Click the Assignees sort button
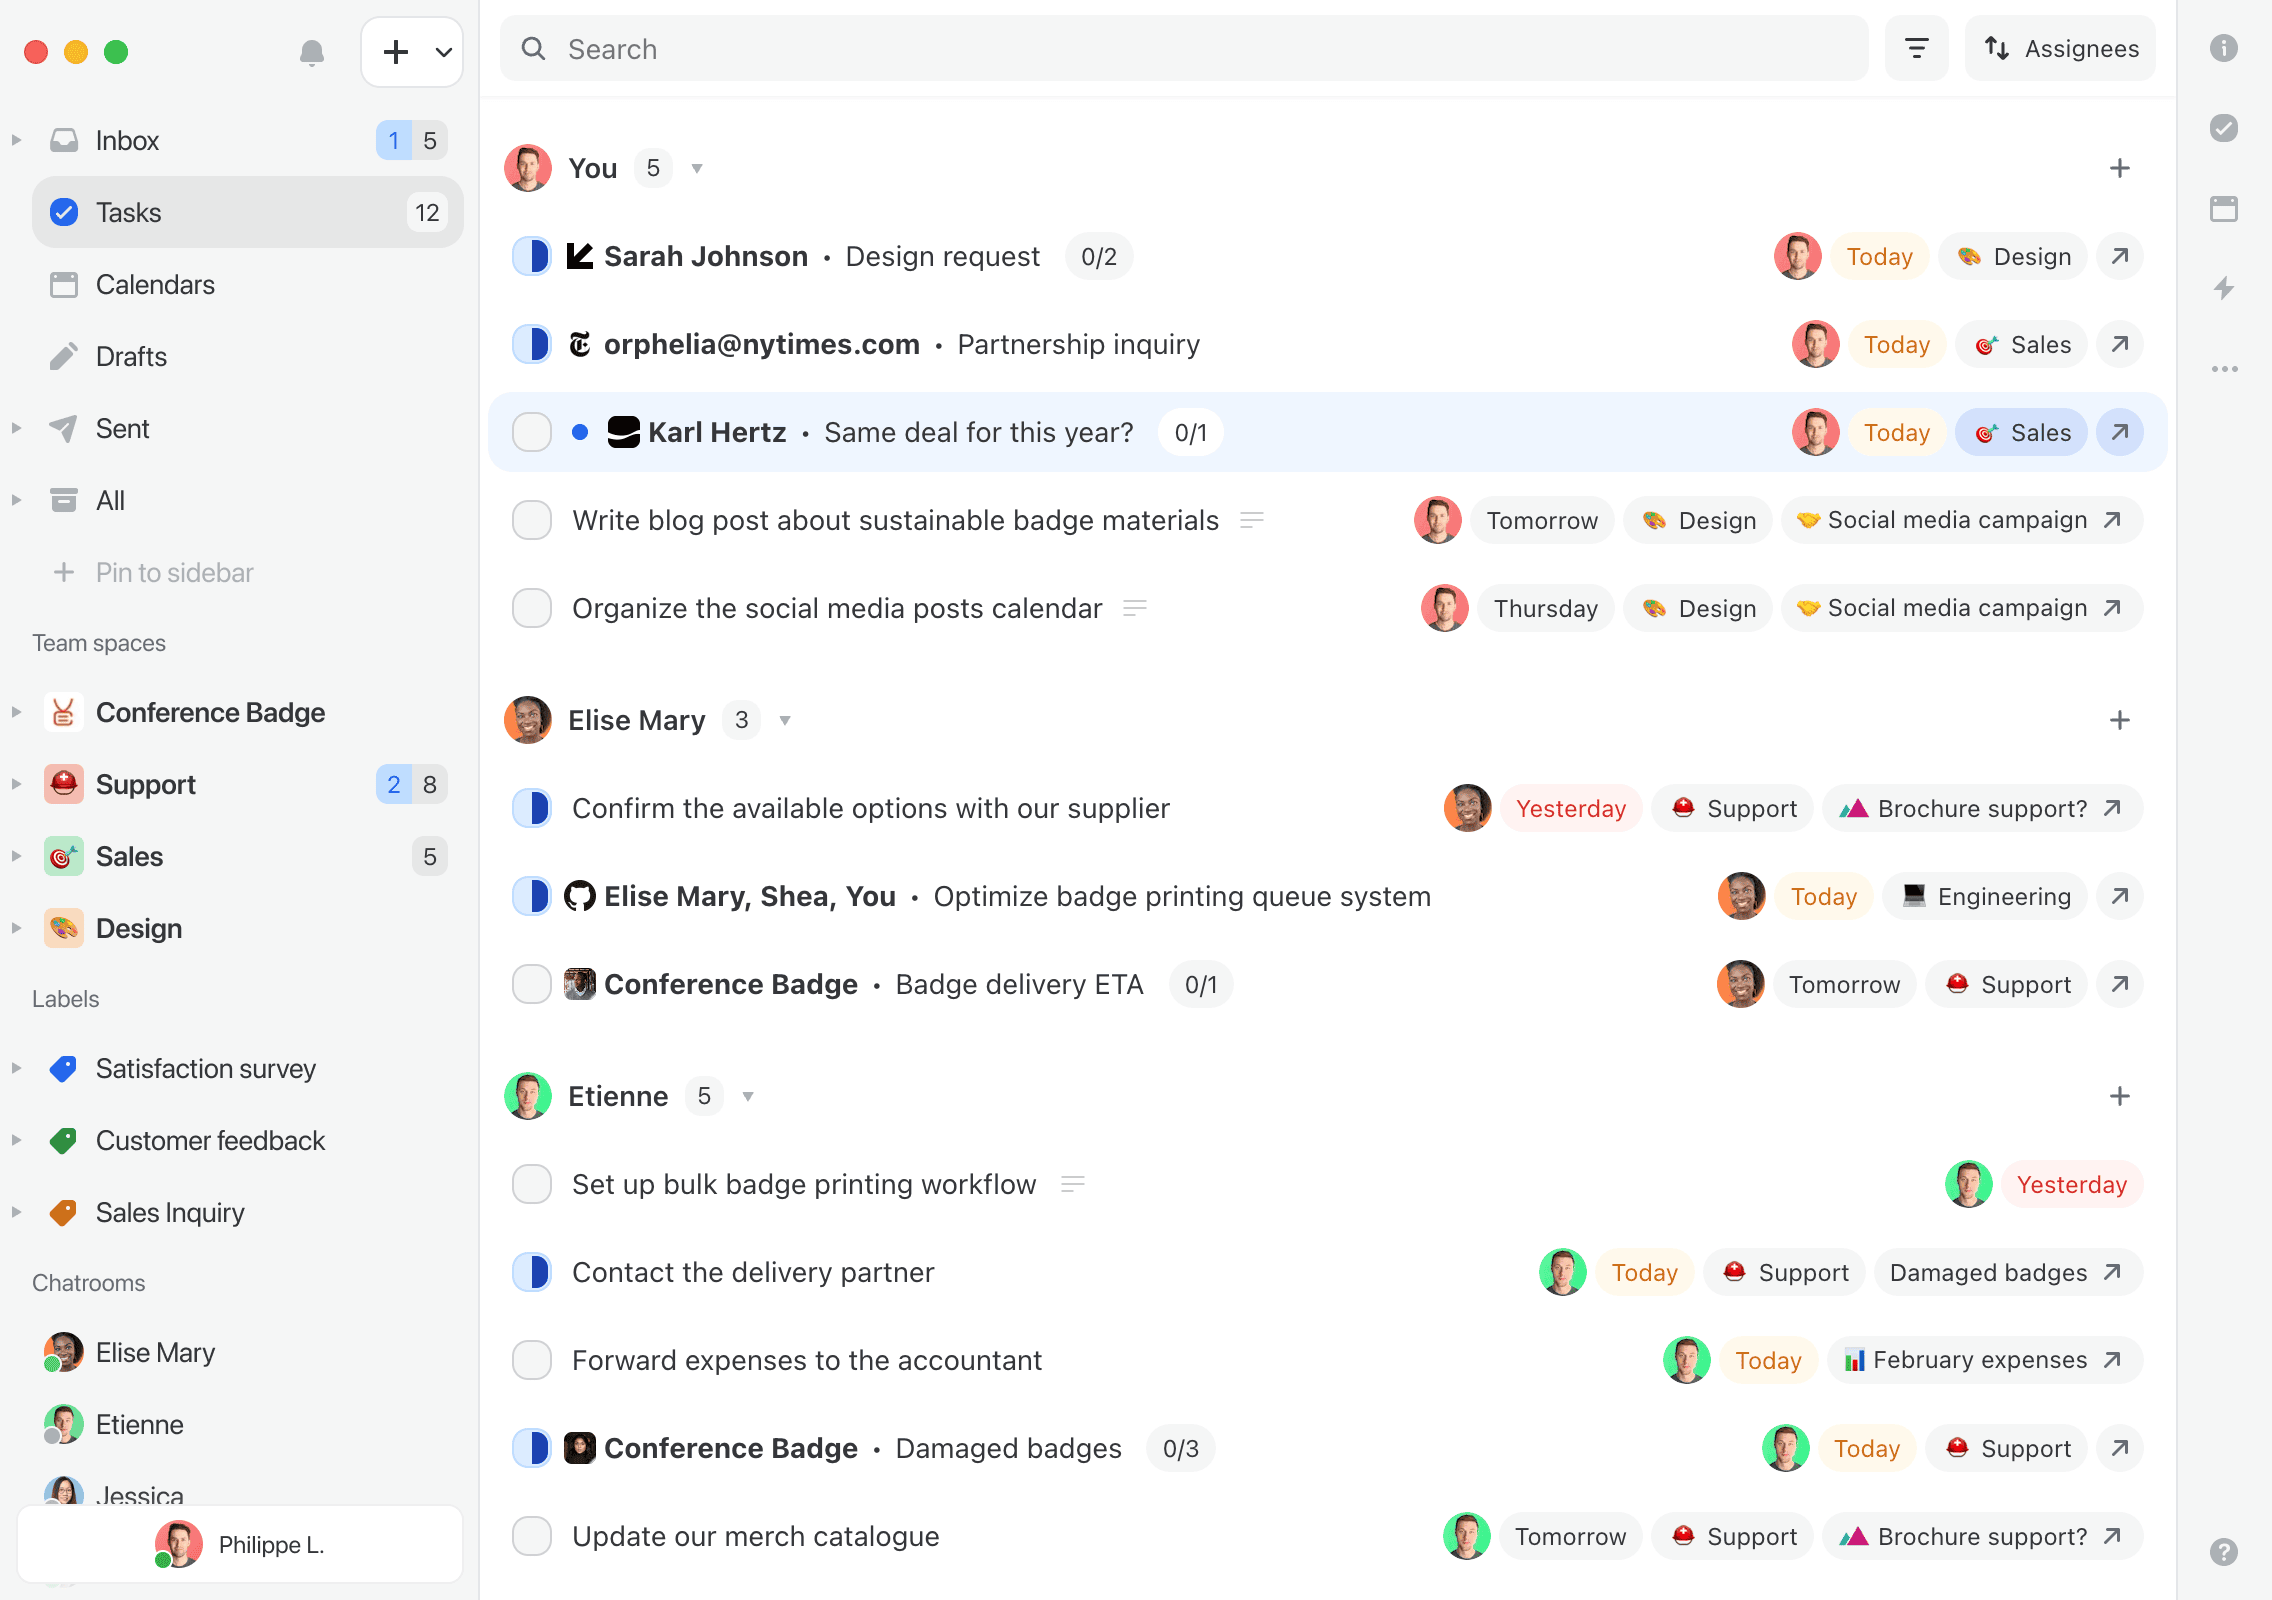 tap(2060, 48)
